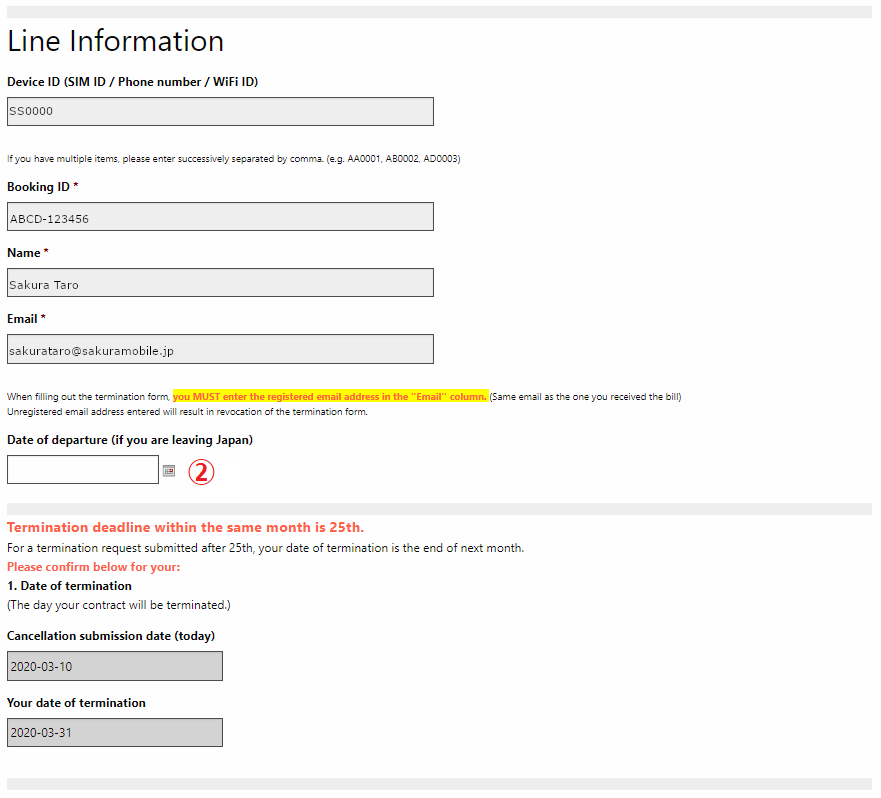Viewport: 881px width, 798px height.
Task: Click the 'Date of departure' label
Action: tap(130, 440)
